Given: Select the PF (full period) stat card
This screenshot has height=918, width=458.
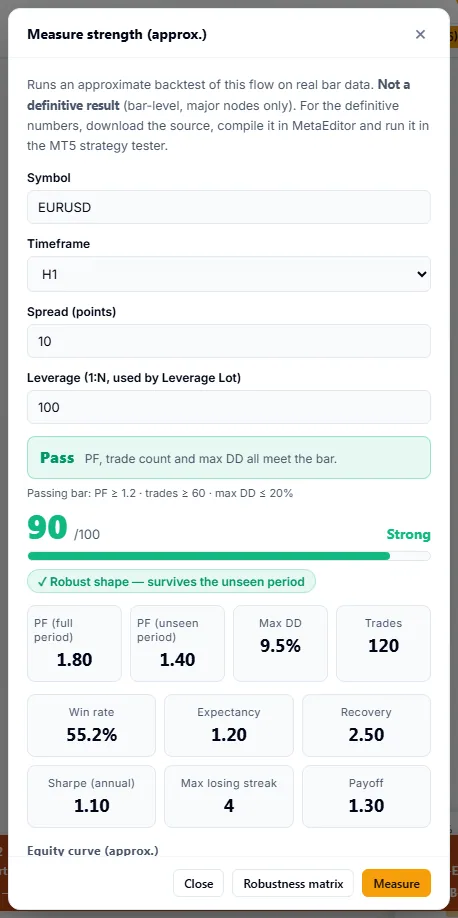Looking at the screenshot, I should click(x=74, y=643).
